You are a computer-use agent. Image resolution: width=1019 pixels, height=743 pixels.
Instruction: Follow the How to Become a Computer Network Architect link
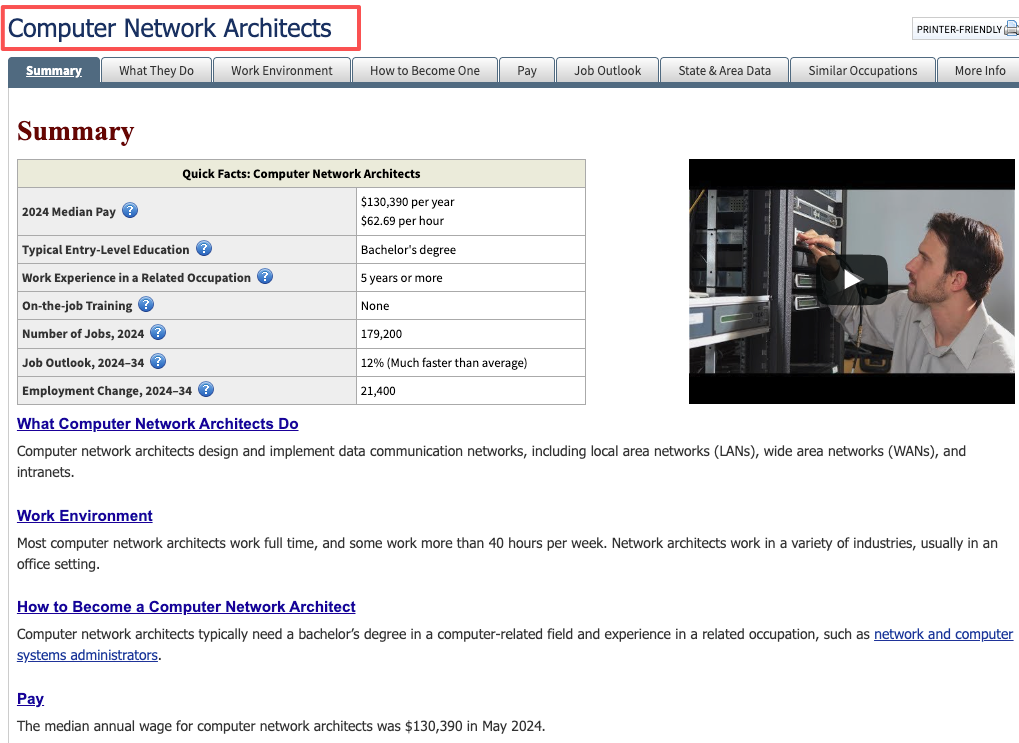click(186, 606)
